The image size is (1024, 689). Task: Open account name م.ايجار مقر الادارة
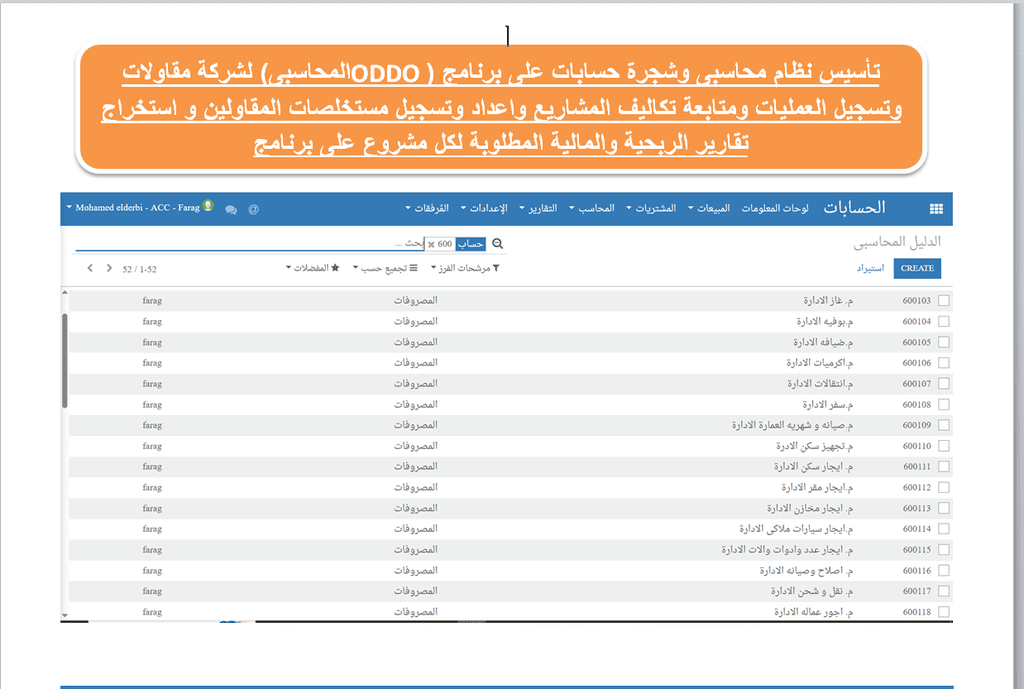[x=817, y=487]
